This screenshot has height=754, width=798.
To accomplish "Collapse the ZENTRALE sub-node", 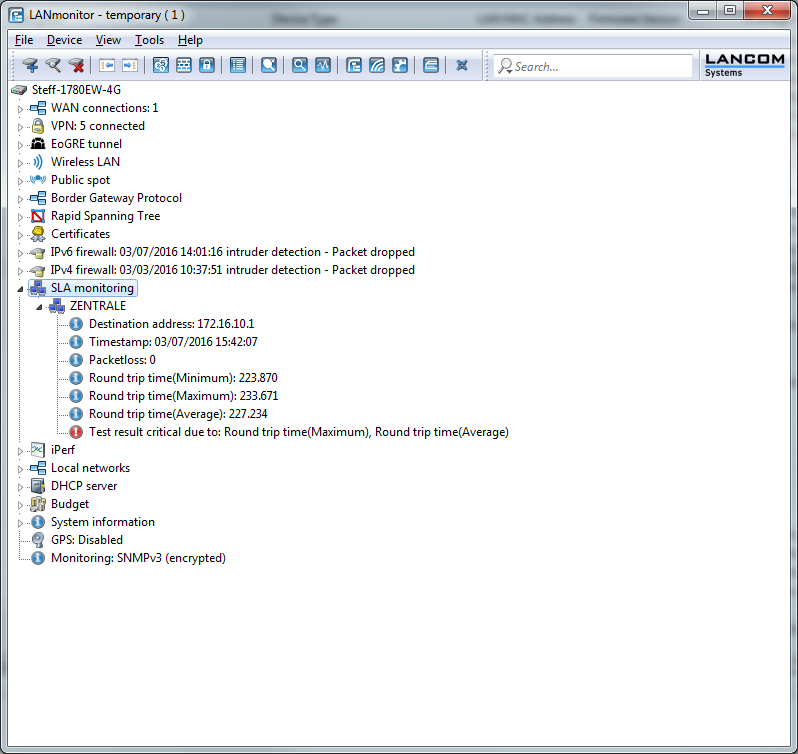I will pyautogui.click(x=39, y=306).
